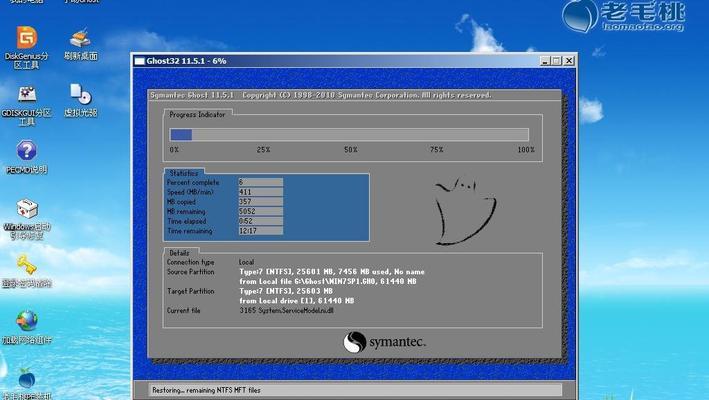Open the peach icon at the desktop bottom
Image resolution: width=709 pixels, height=400 pixels.
pos(27,378)
